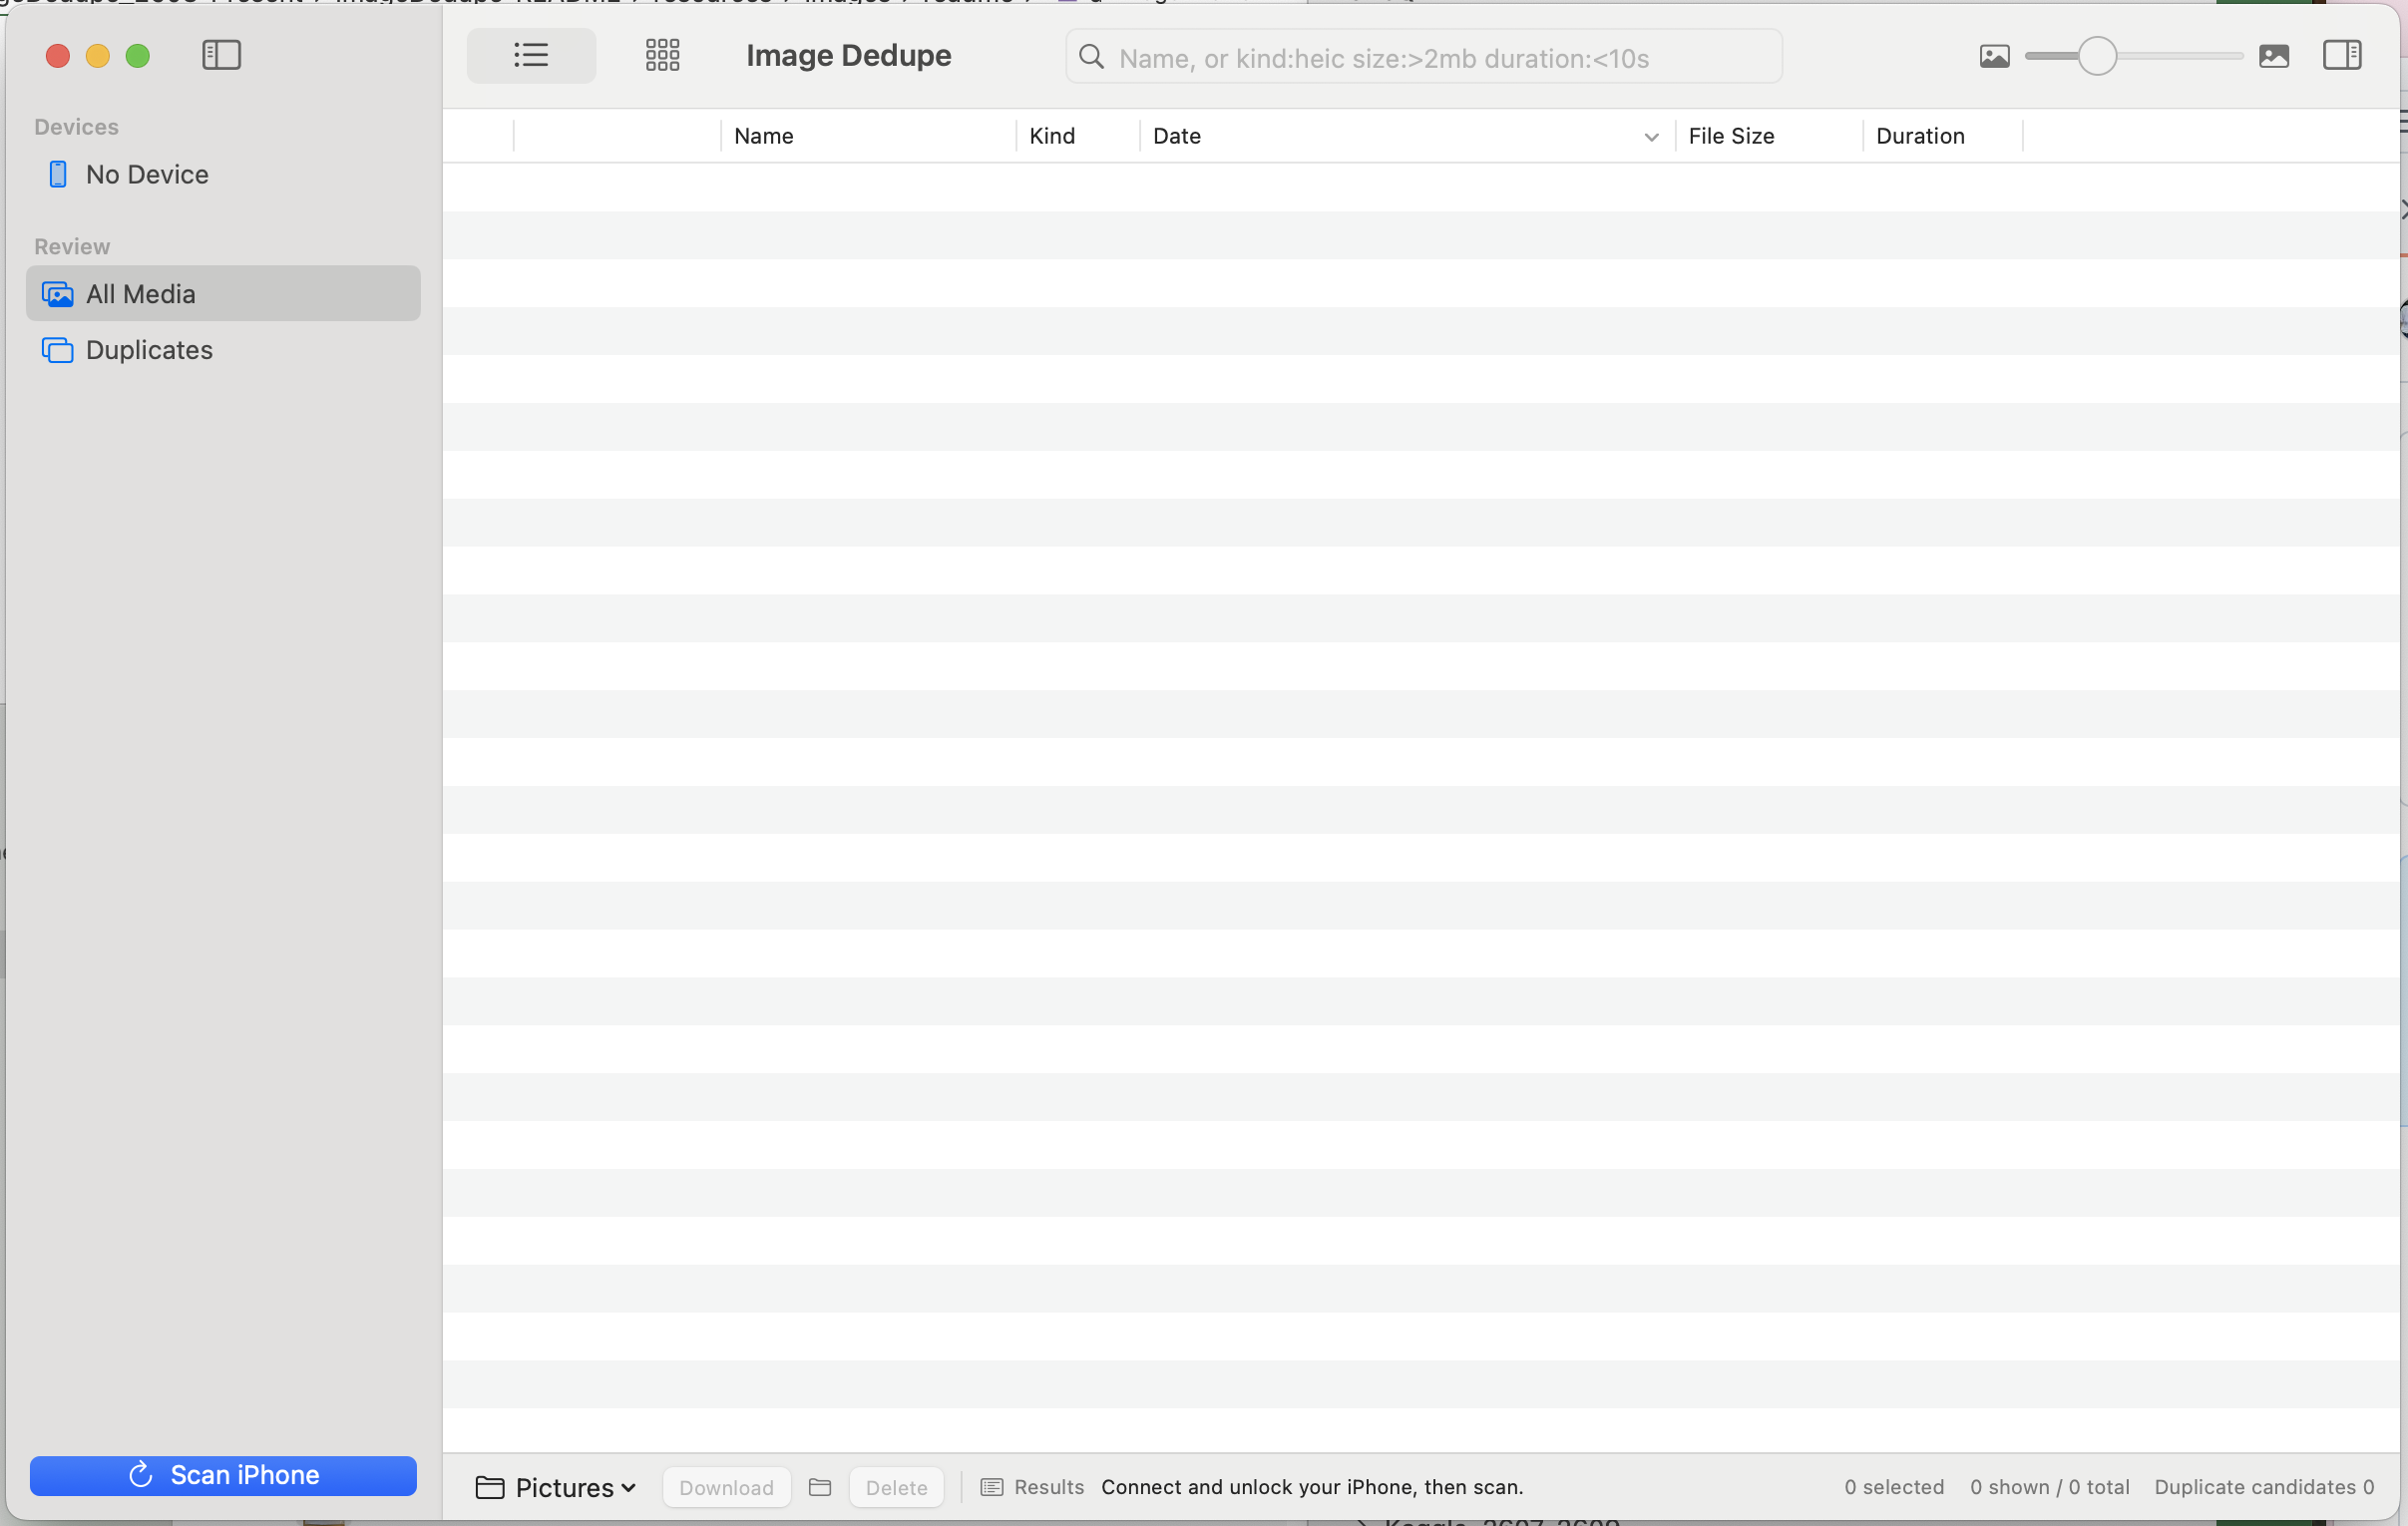Screen dimensions: 2408x1526
Task: Toggle the sidebar with the toolbar sidebar icon
Action: pyautogui.click(x=221, y=55)
